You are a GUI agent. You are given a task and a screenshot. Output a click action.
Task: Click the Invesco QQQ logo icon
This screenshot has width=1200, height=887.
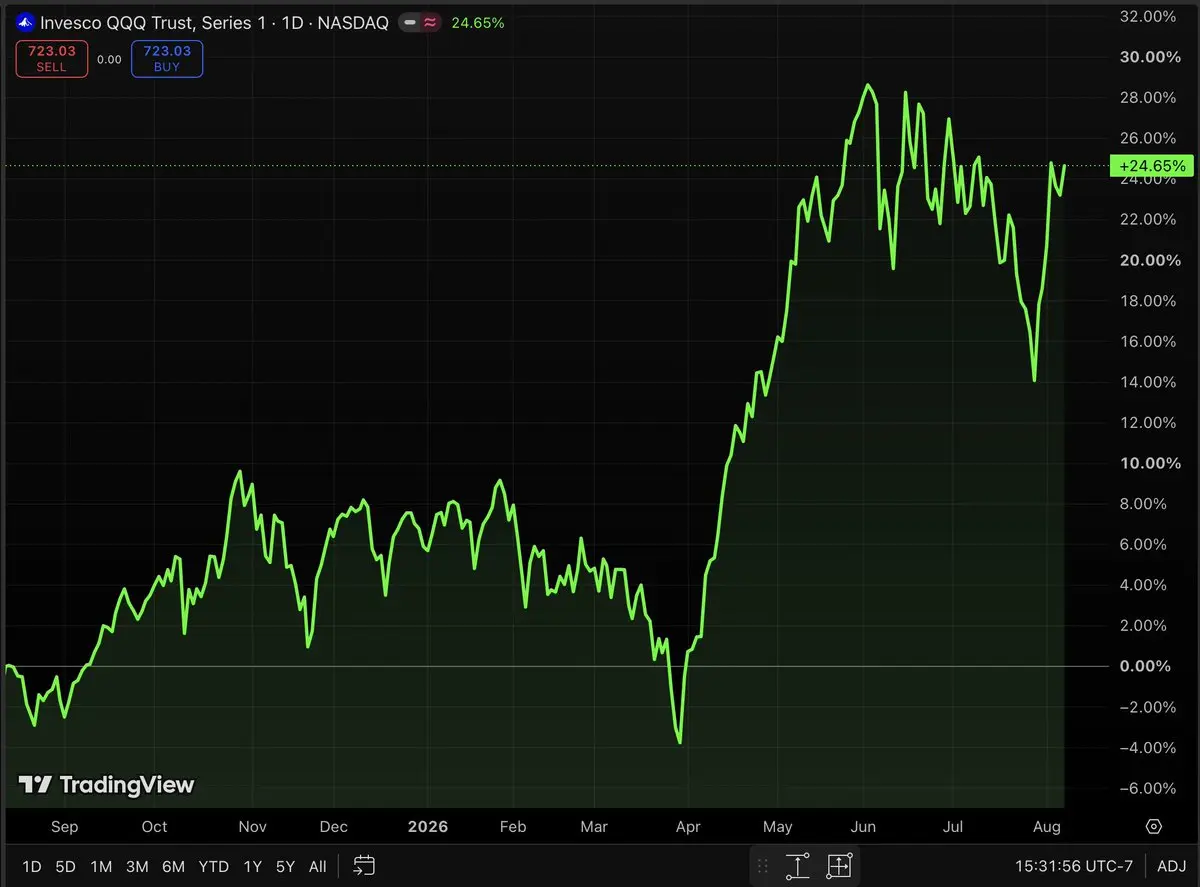(26, 22)
